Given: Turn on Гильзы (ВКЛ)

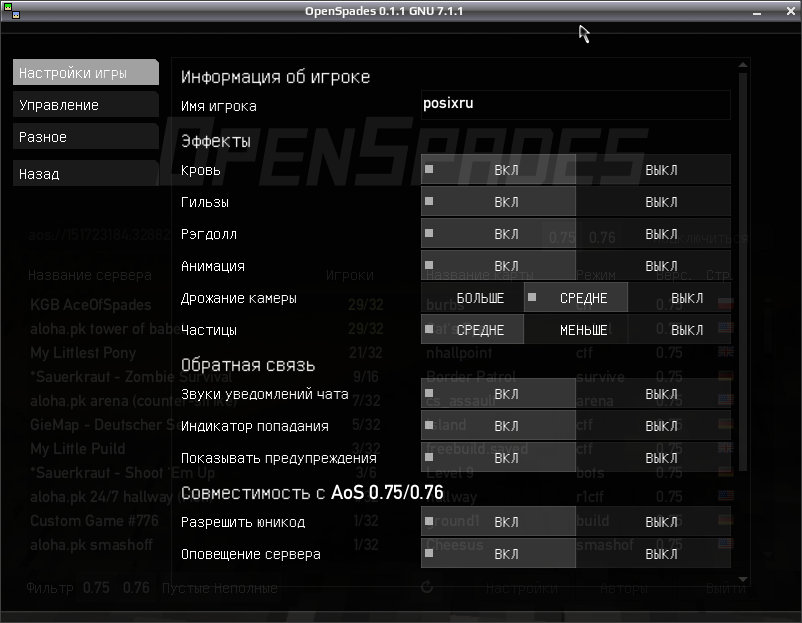Looking at the screenshot, I should click(x=498, y=202).
